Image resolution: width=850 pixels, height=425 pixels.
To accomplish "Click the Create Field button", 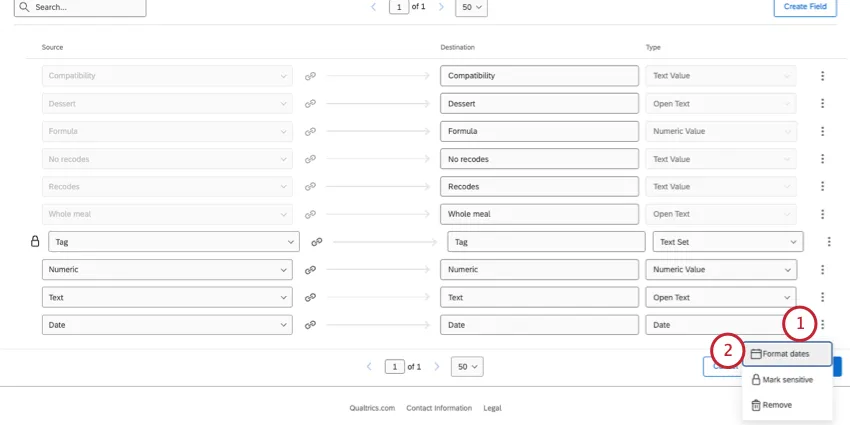I will [805, 8].
